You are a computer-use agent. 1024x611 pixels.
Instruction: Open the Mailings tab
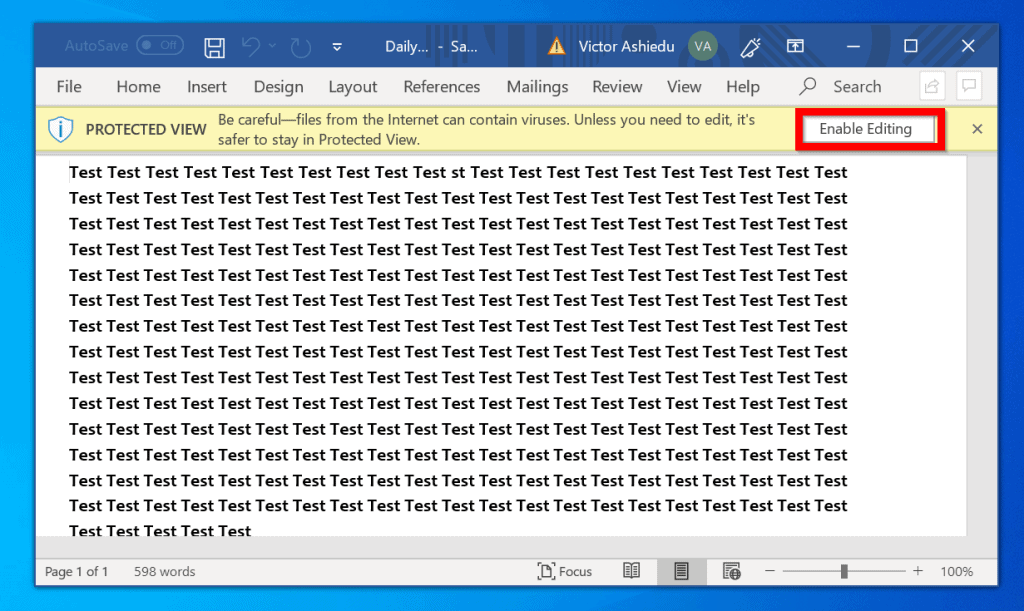pyautogui.click(x=537, y=87)
